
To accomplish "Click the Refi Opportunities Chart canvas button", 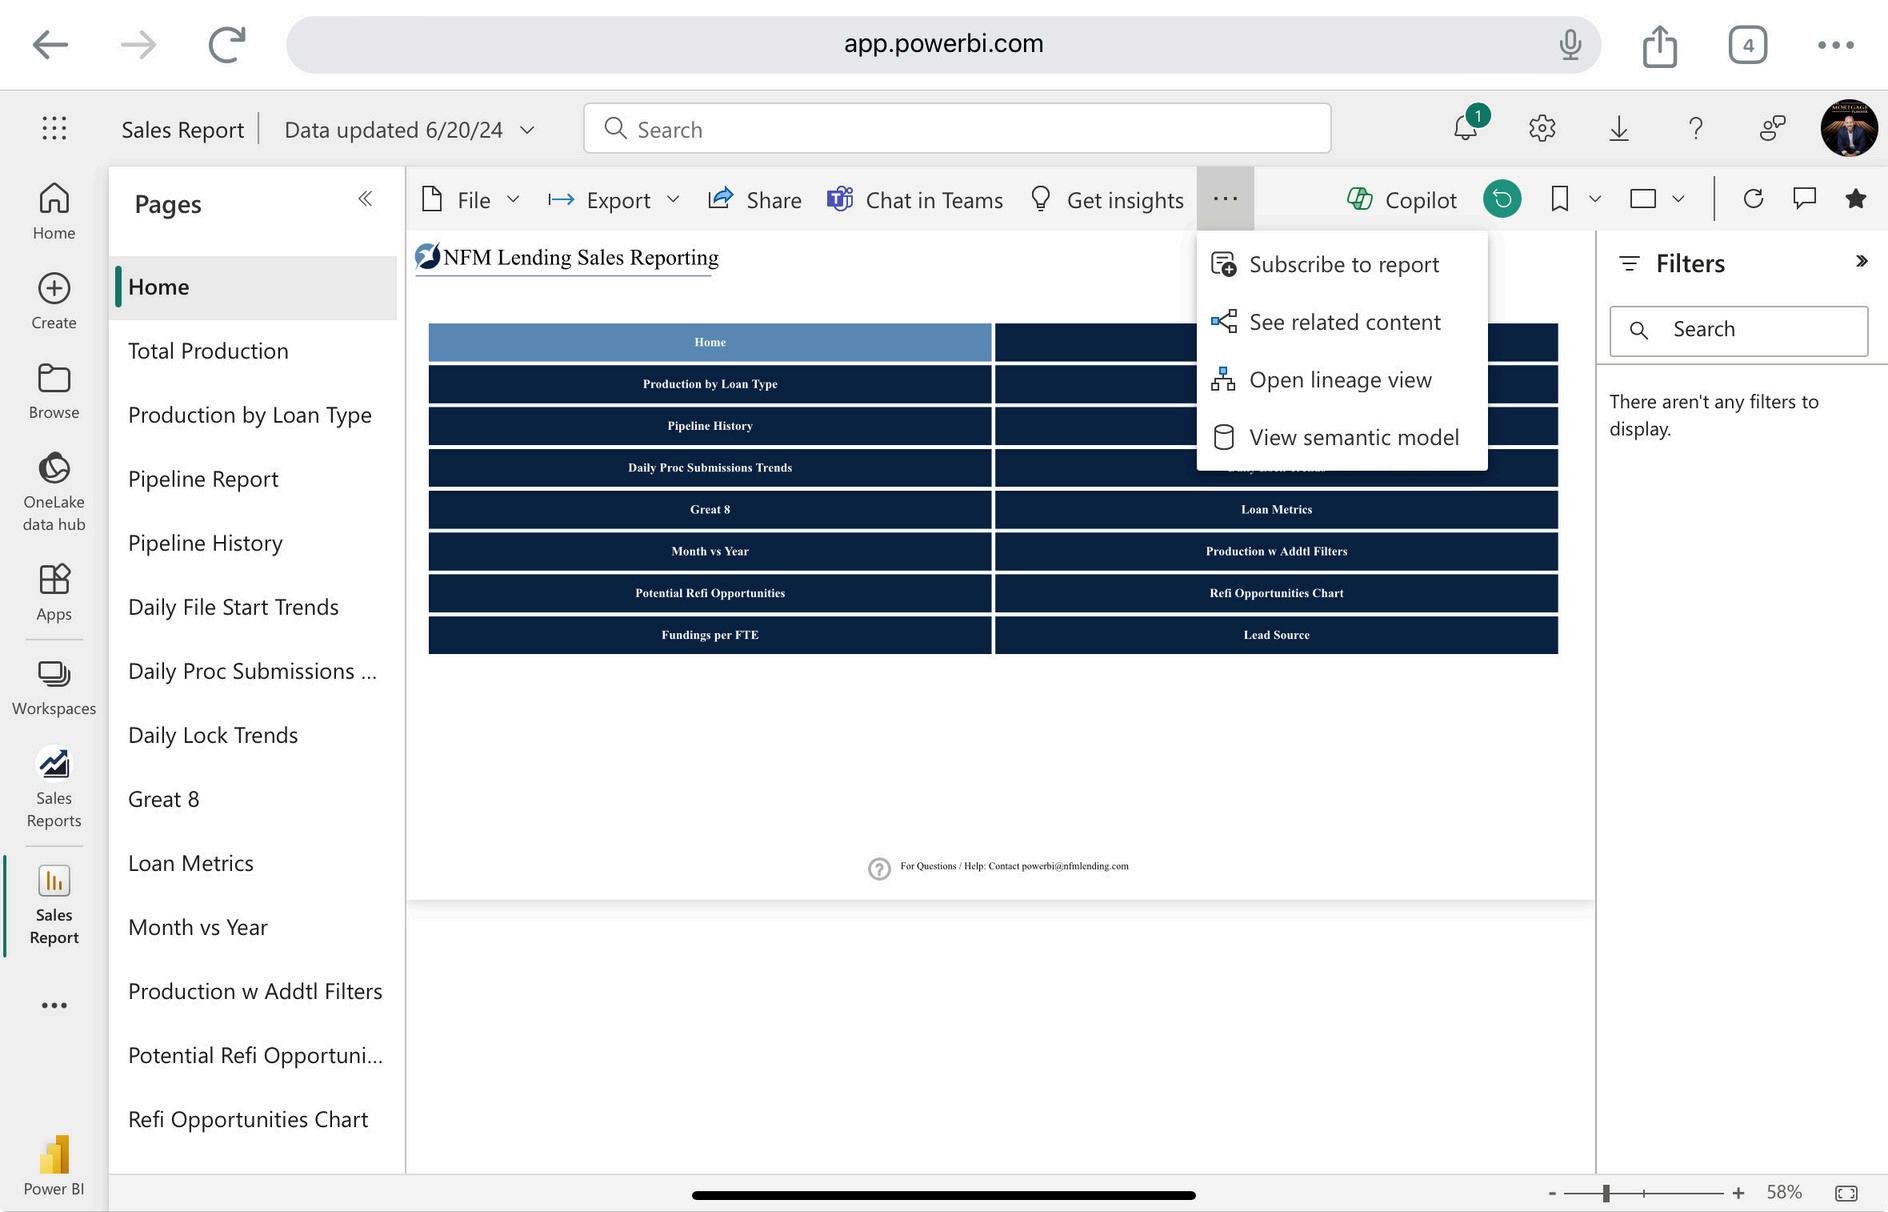I will 1276,593.
